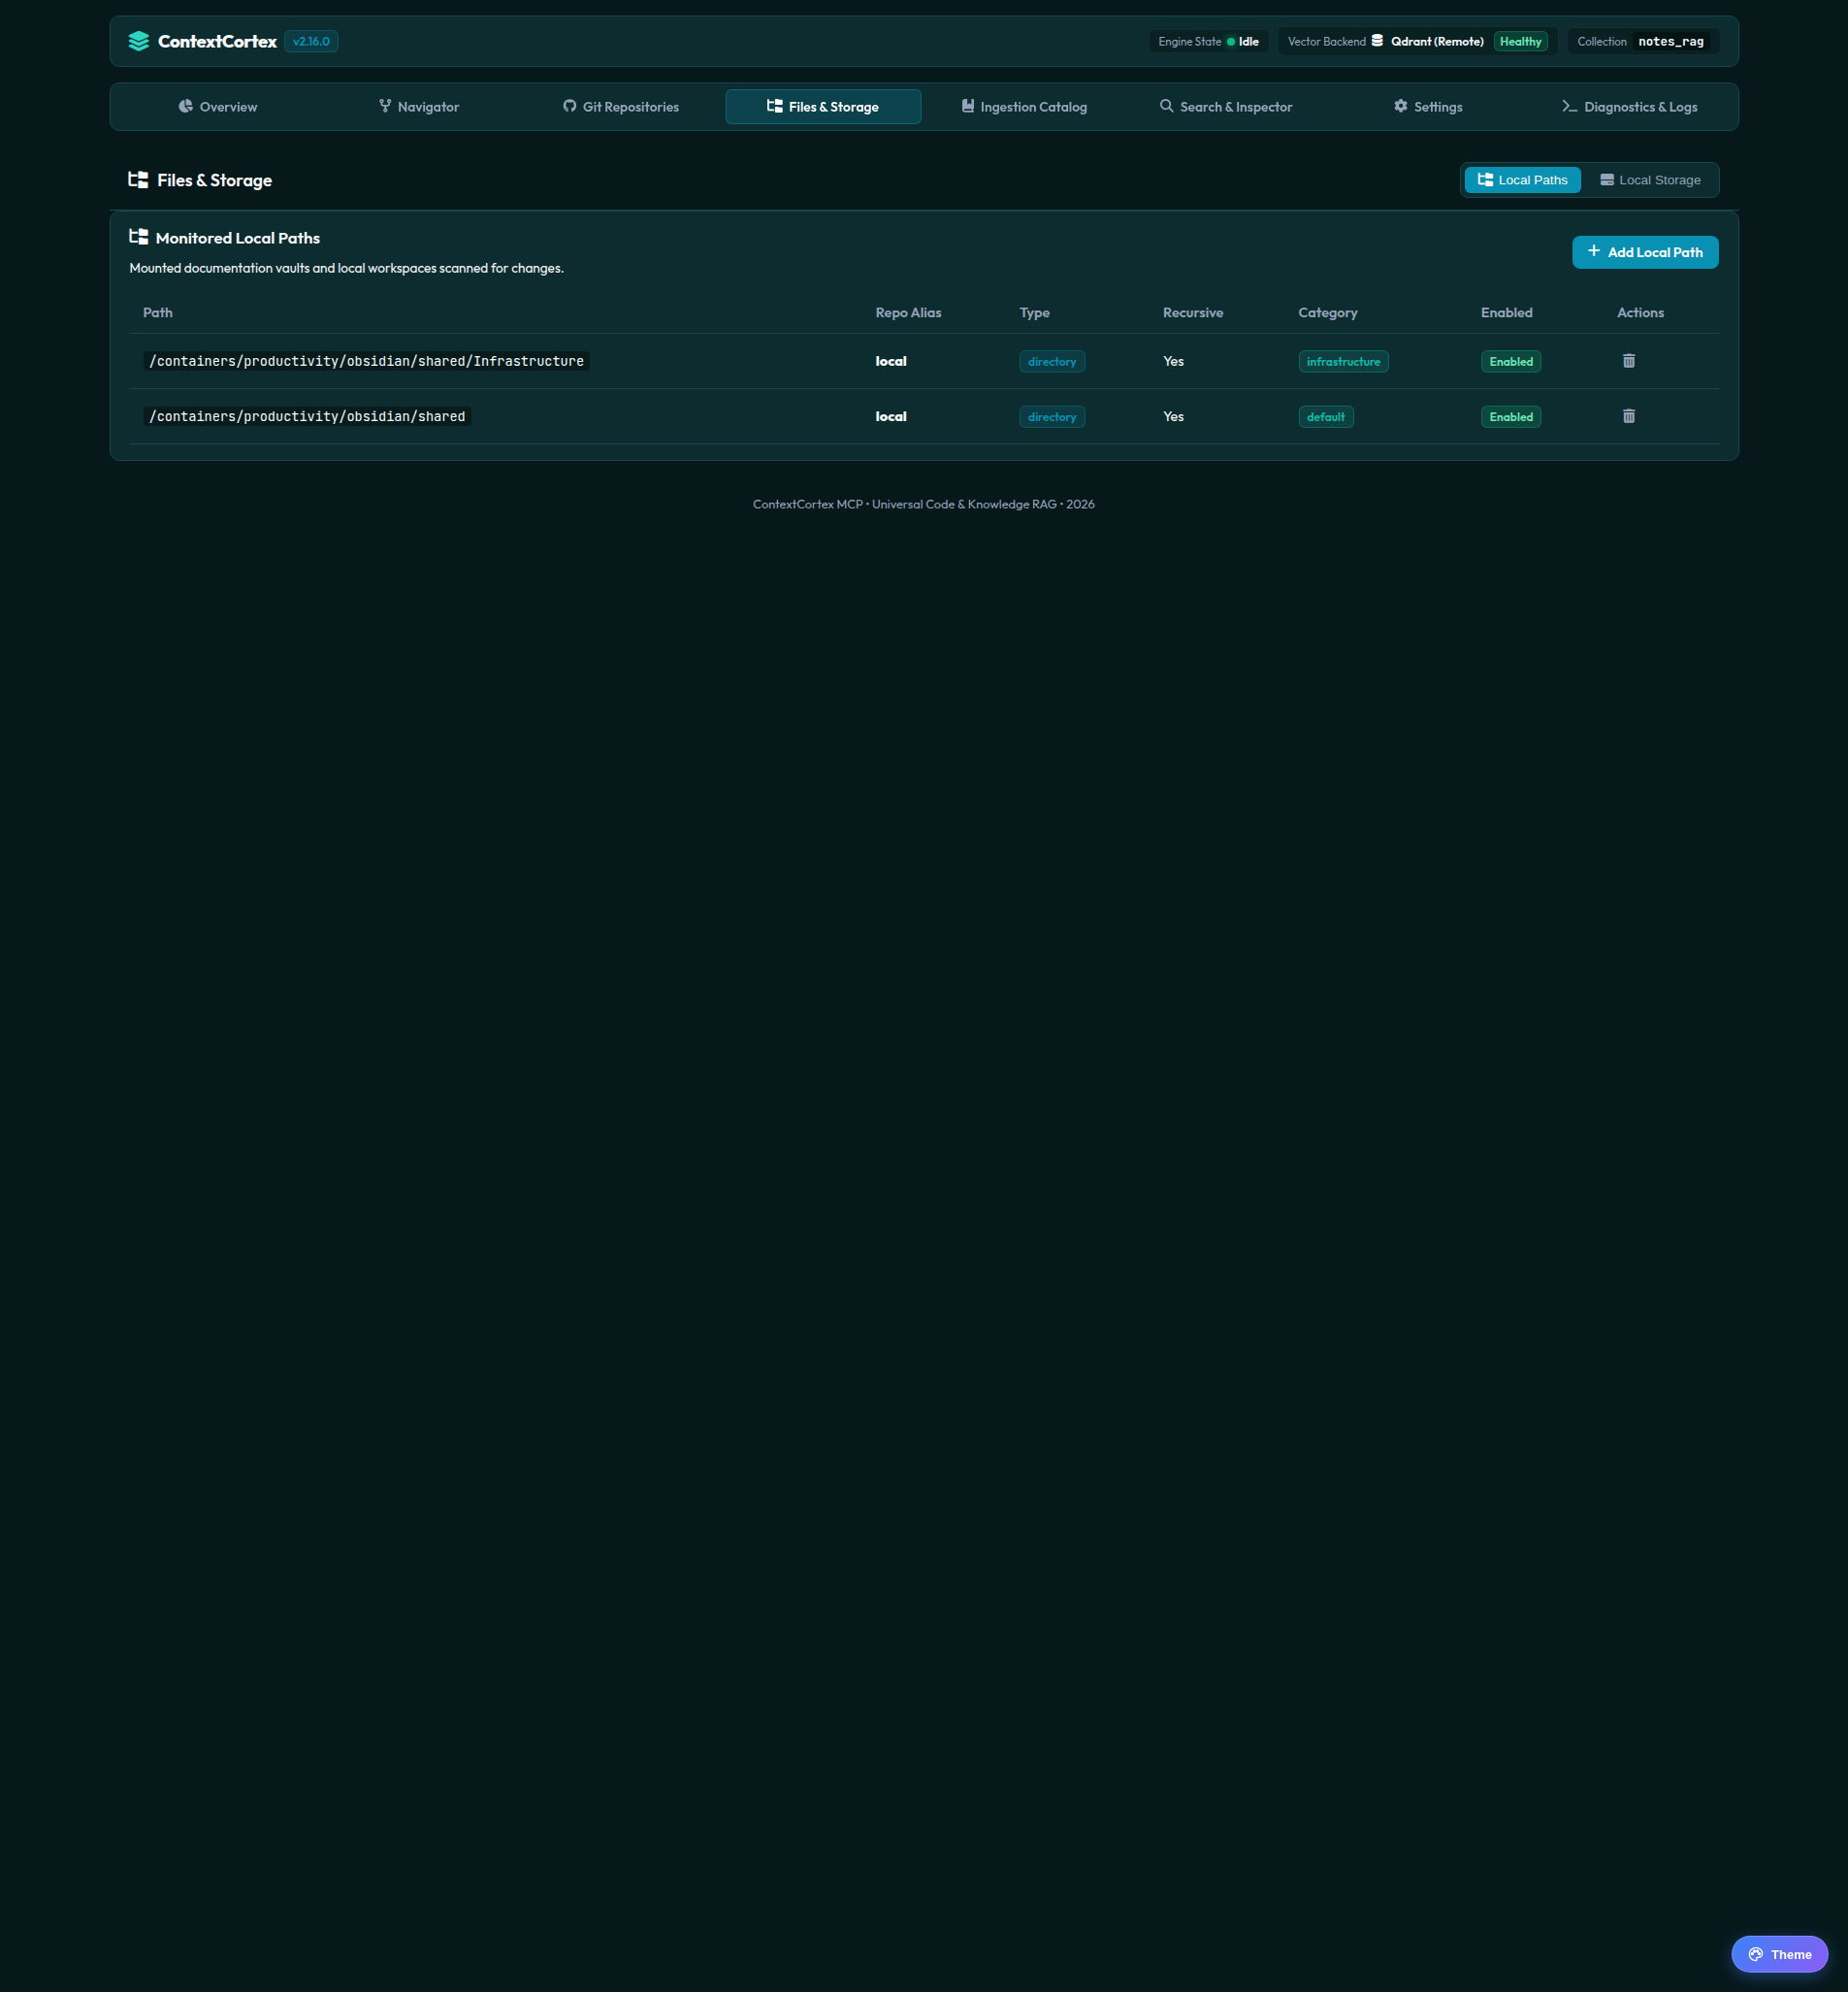Click directory type tag in obsidian/shared row

click(x=1052, y=417)
